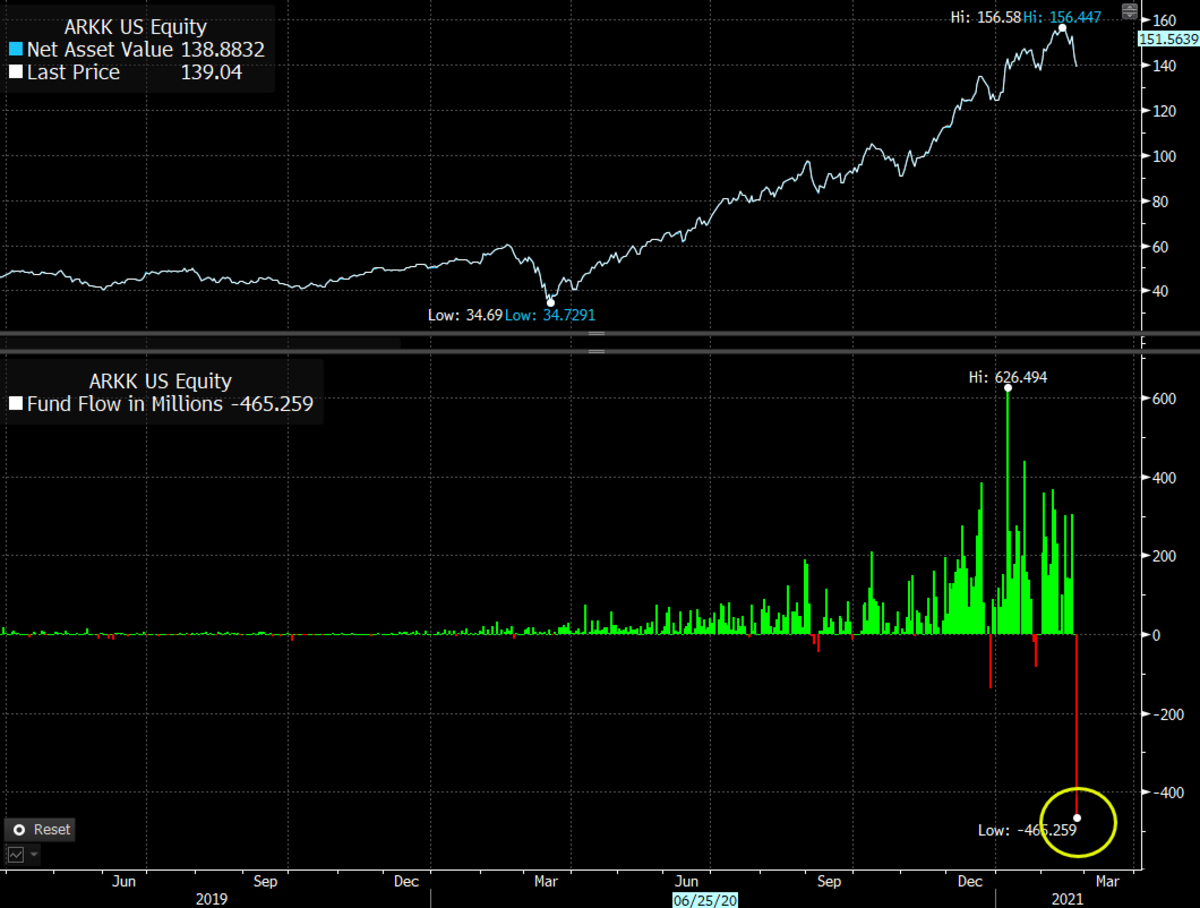This screenshot has height=908, width=1200.
Task: Select the Low: 34.69 price label
Action: (464, 315)
